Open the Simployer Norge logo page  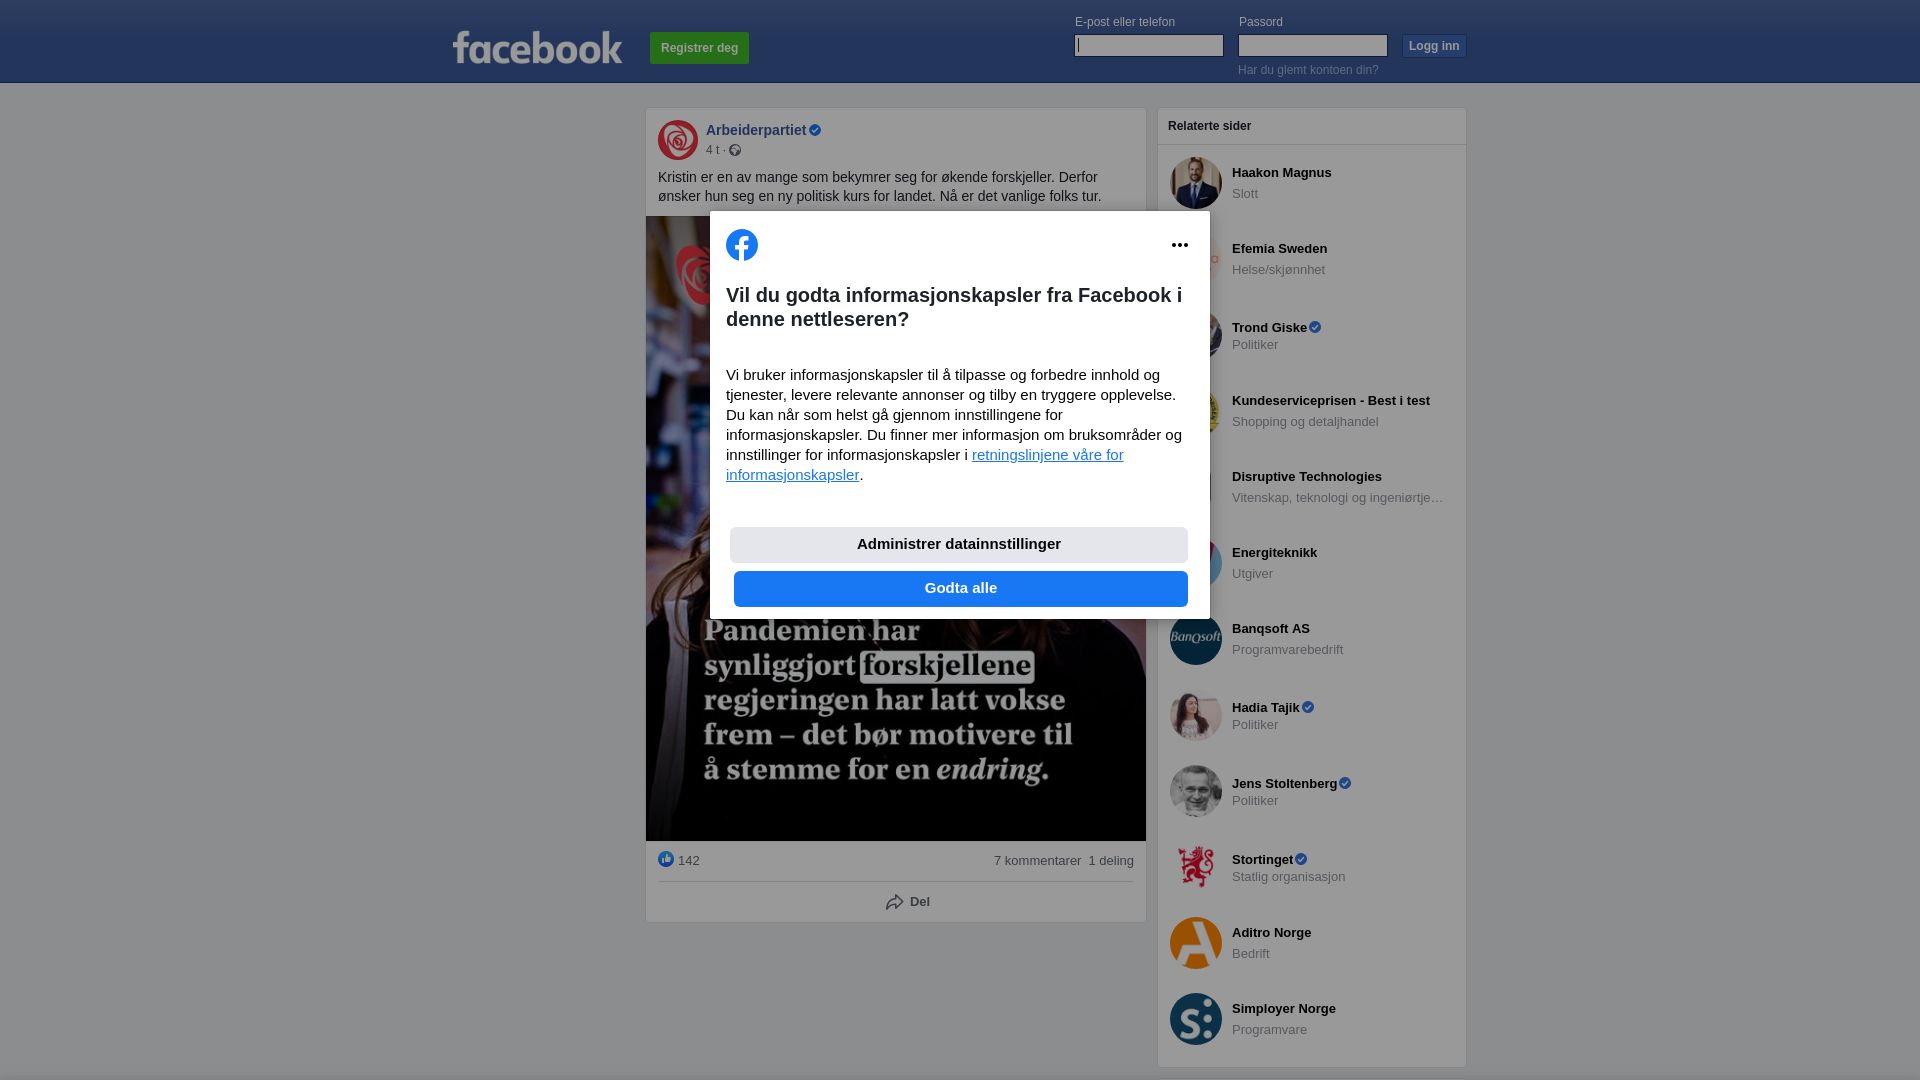(x=1196, y=1019)
